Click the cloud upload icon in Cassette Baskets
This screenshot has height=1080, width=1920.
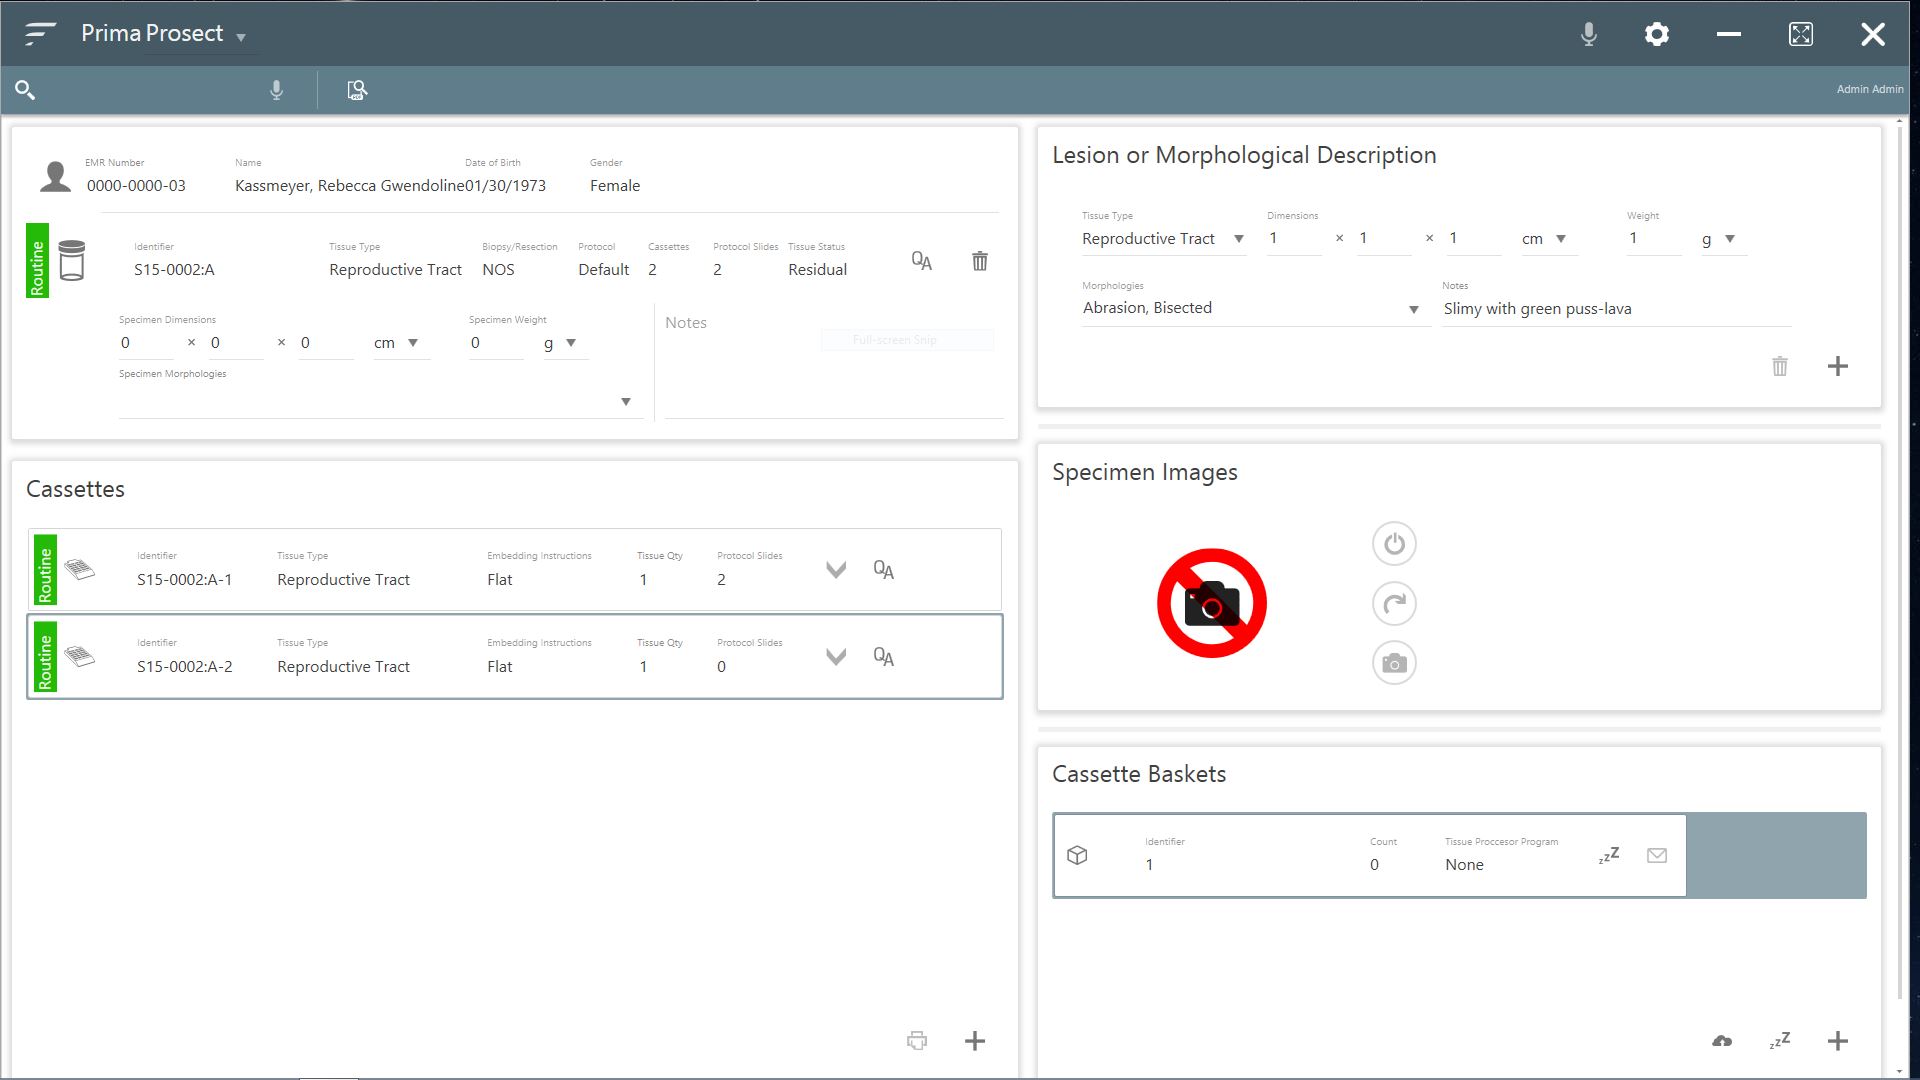1722,1041
